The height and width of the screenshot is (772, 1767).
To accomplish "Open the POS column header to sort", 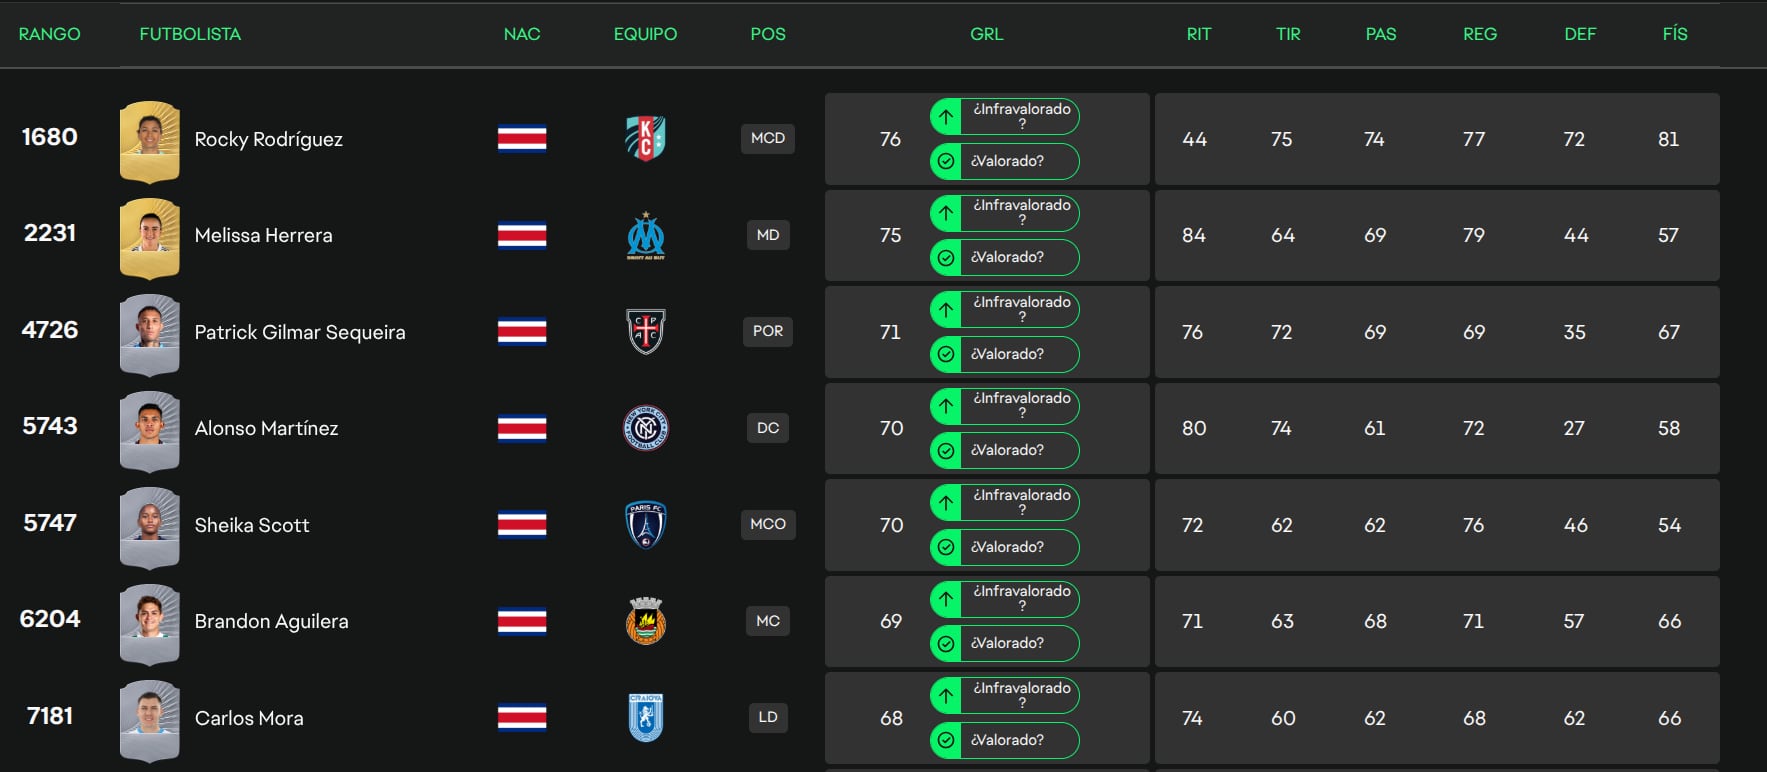I will coord(767,33).
